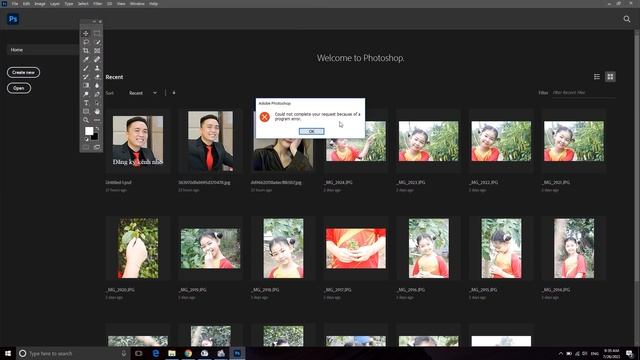Select the Frame tool

pos(97,51)
